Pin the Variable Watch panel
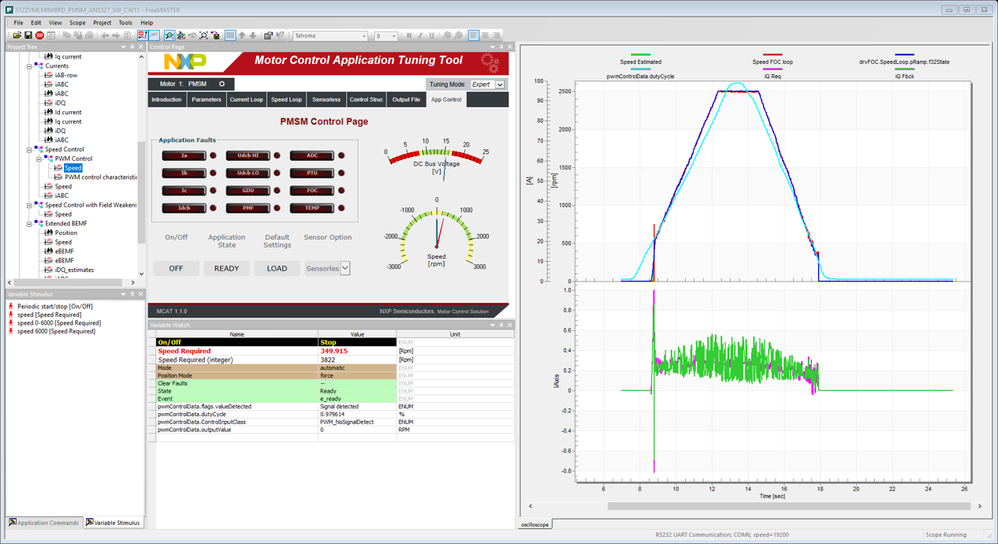This screenshot has height=544, width=998. pos(501,325)
